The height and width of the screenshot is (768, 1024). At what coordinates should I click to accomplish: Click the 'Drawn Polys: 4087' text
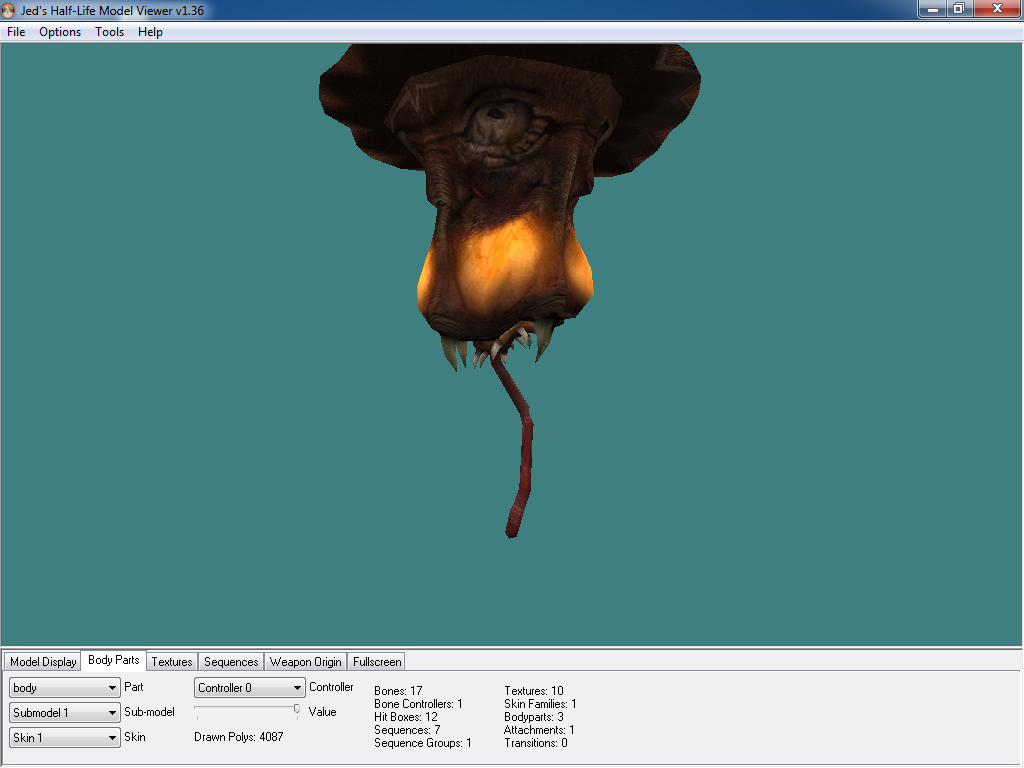click(x=238, y=737)
